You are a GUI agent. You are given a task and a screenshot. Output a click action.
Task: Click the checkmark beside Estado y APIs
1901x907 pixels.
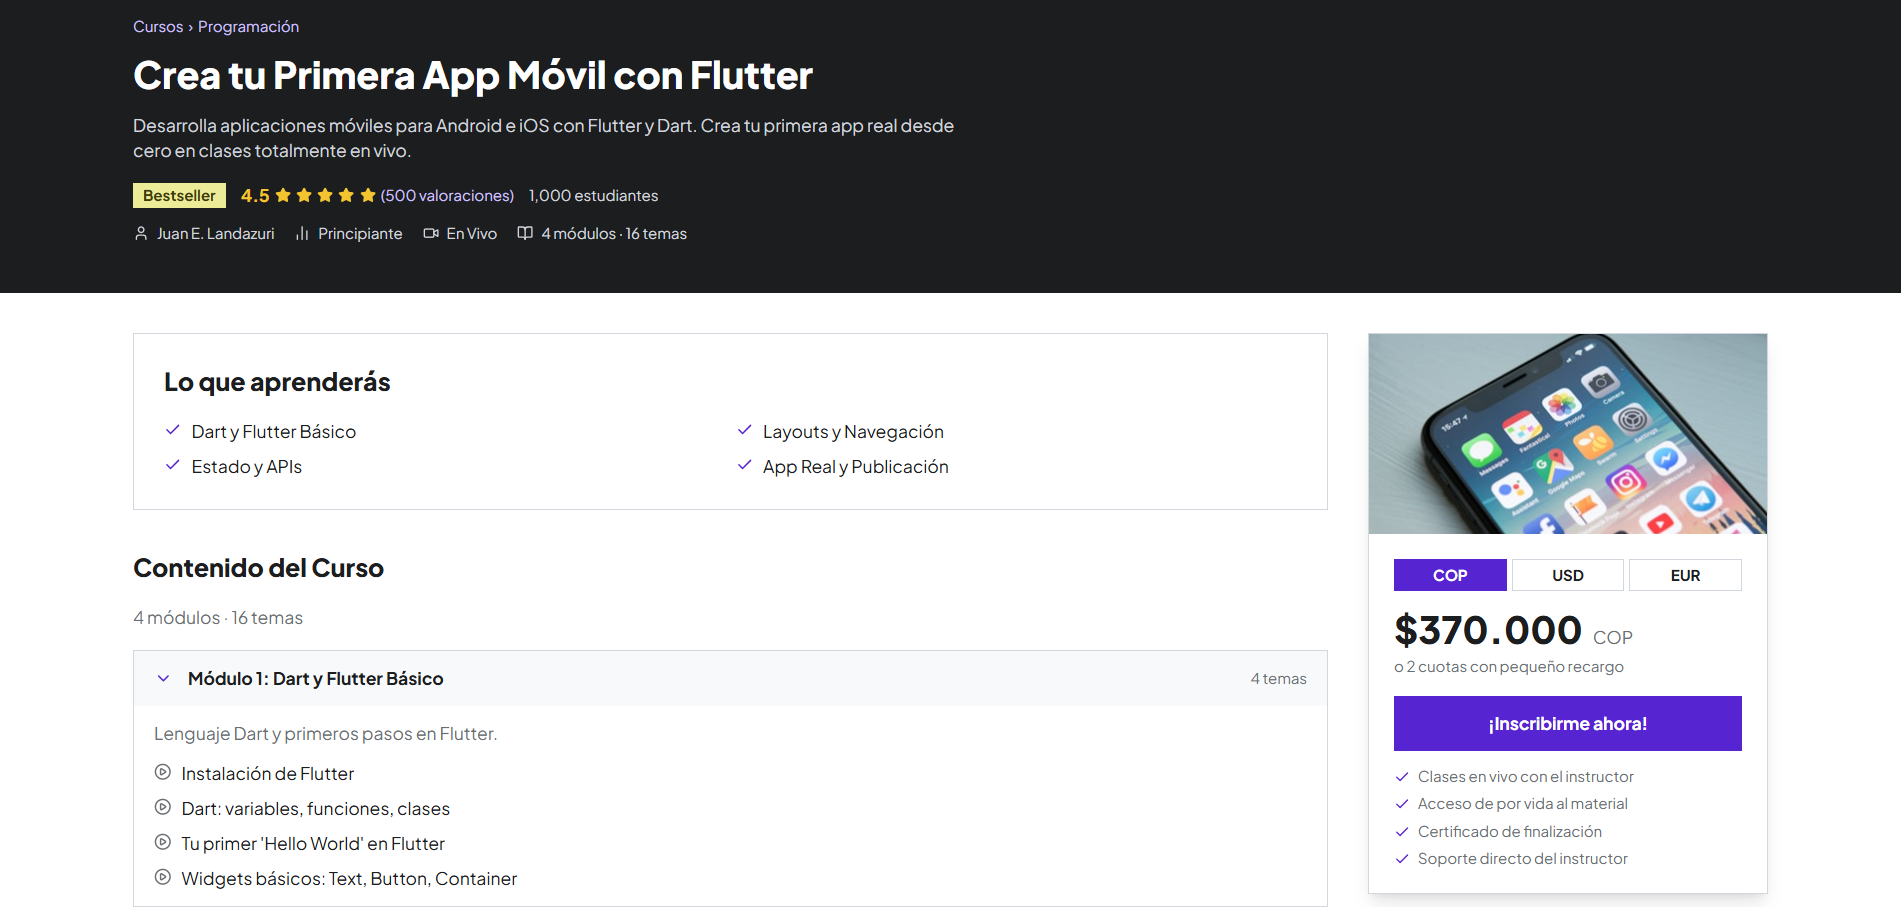click(173, 465)
